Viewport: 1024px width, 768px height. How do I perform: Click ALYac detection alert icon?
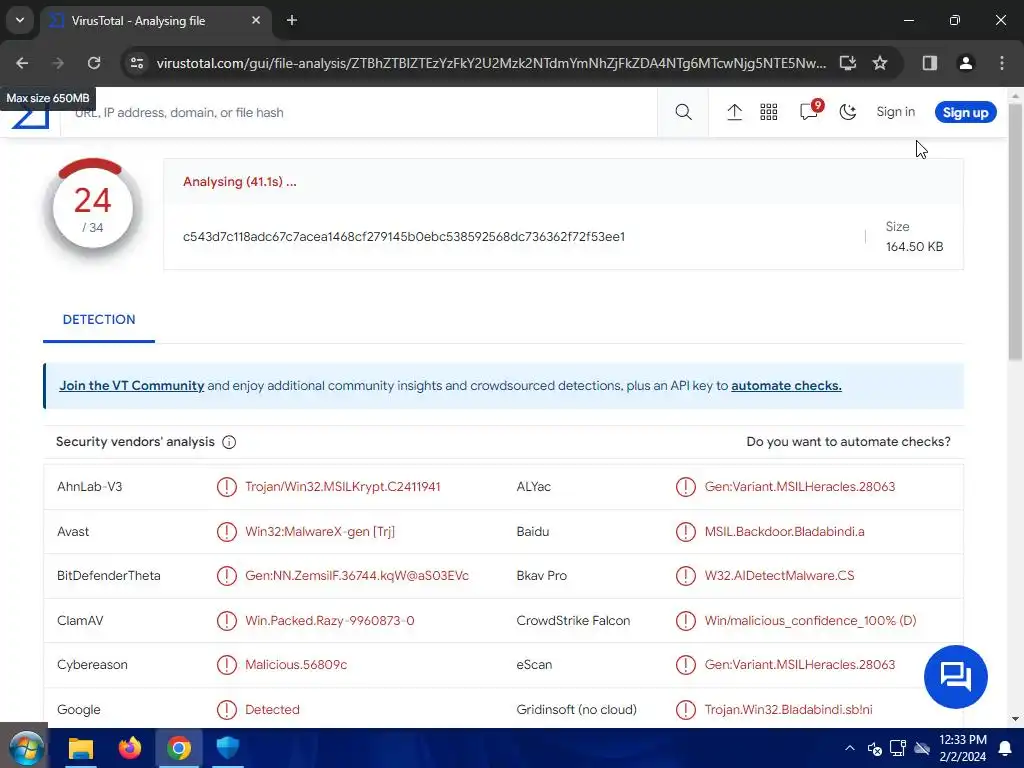(x=686, y=487)
